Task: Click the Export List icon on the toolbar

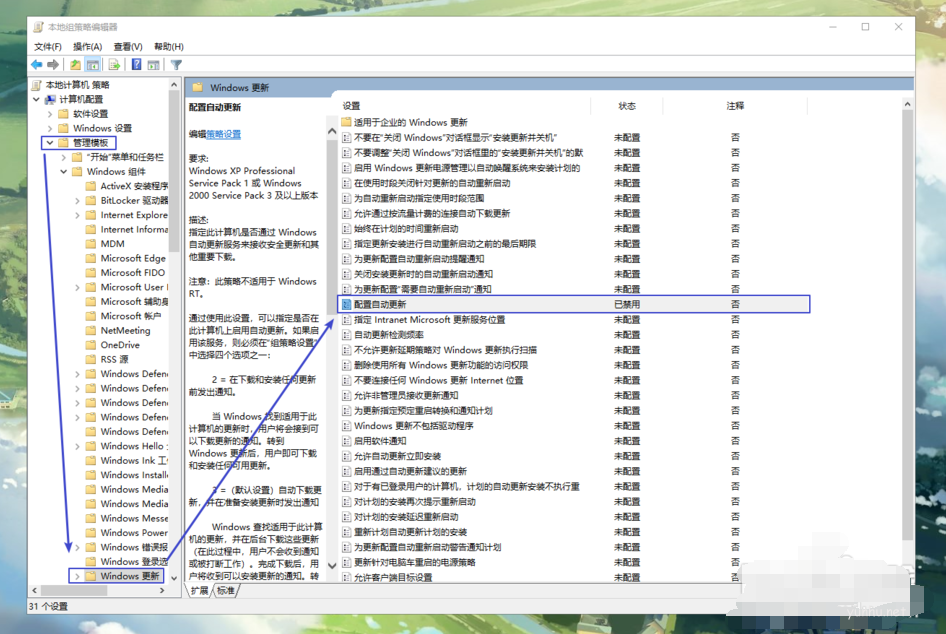Action: click(x=114, y=64)
